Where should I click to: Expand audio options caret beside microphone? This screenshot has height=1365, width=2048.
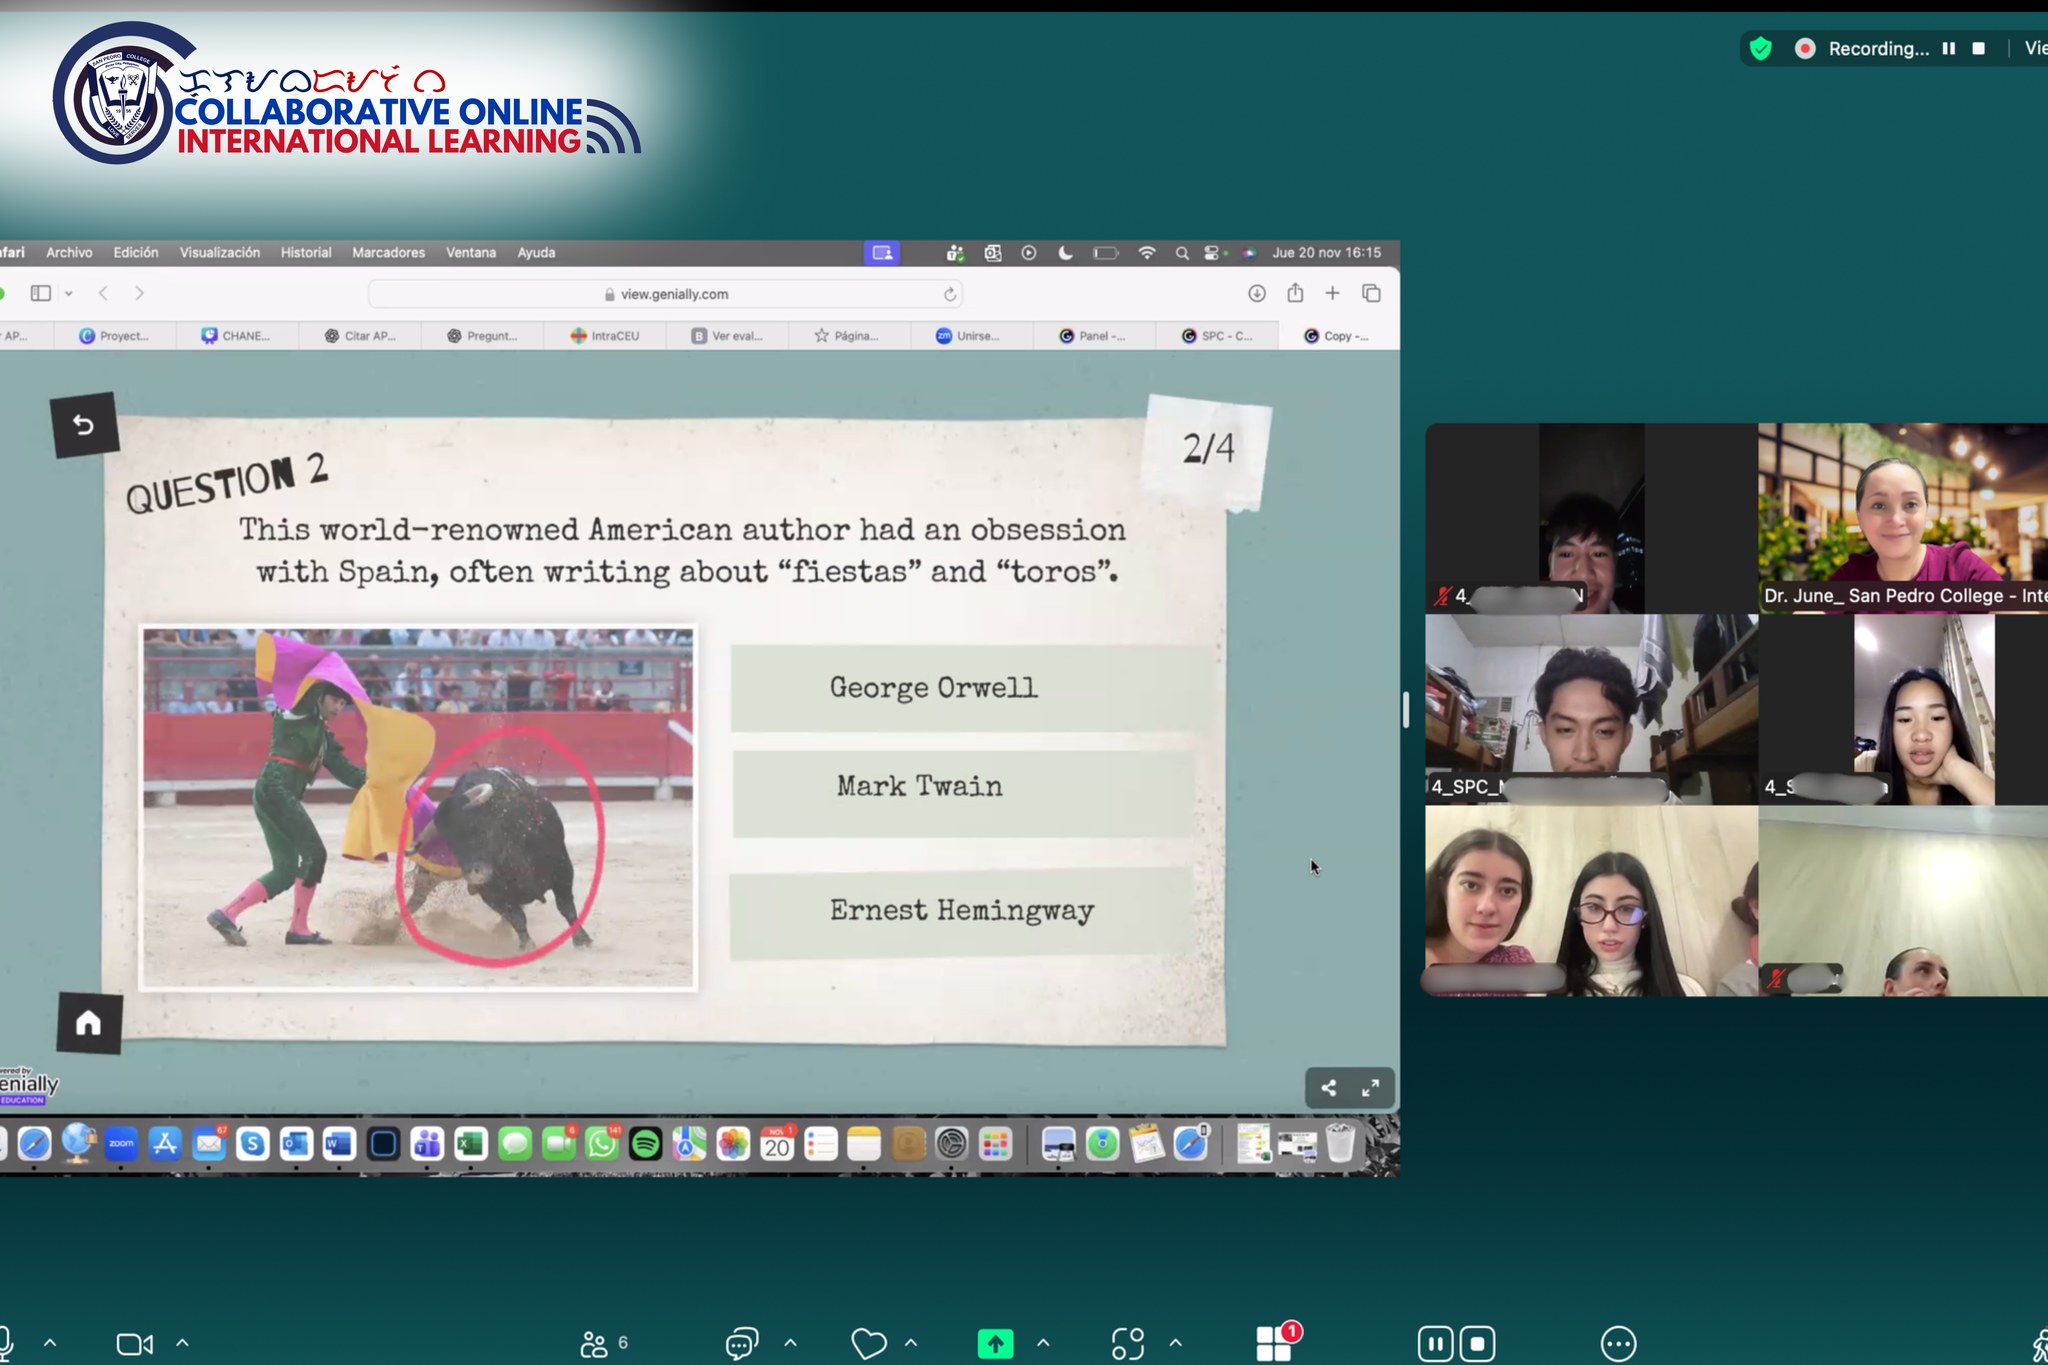coord(50,1343)
